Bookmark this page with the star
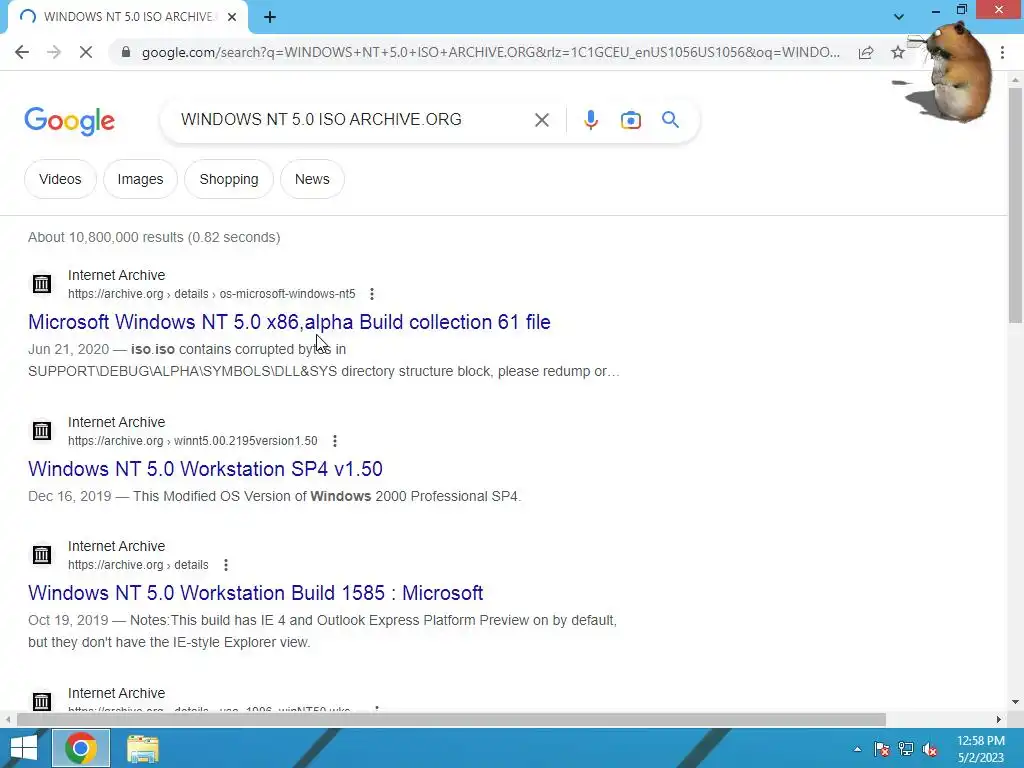The height and width of the screenshot is (768, 1024). tap(898, 52)
